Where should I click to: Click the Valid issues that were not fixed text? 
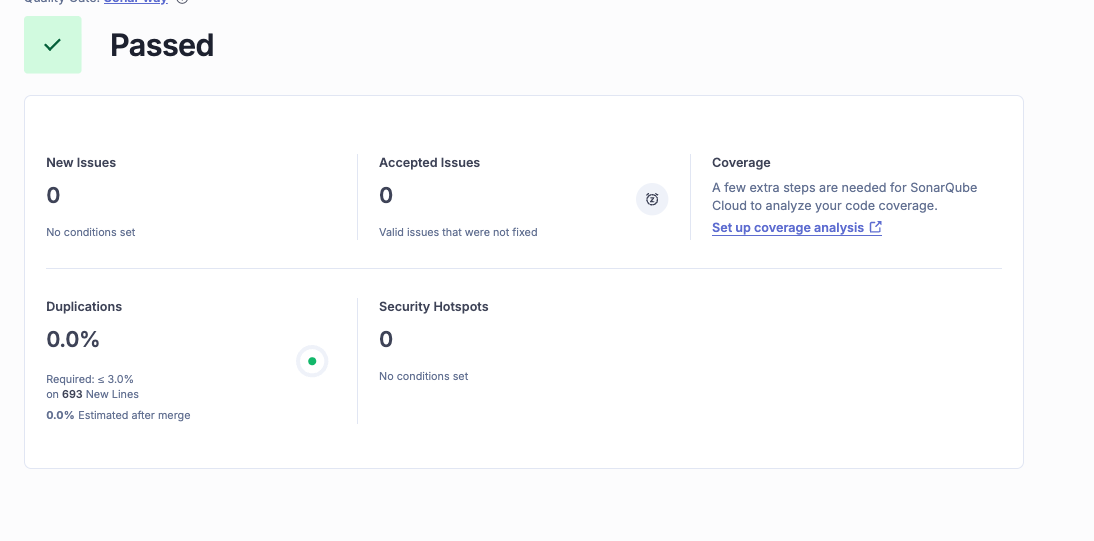458,232
